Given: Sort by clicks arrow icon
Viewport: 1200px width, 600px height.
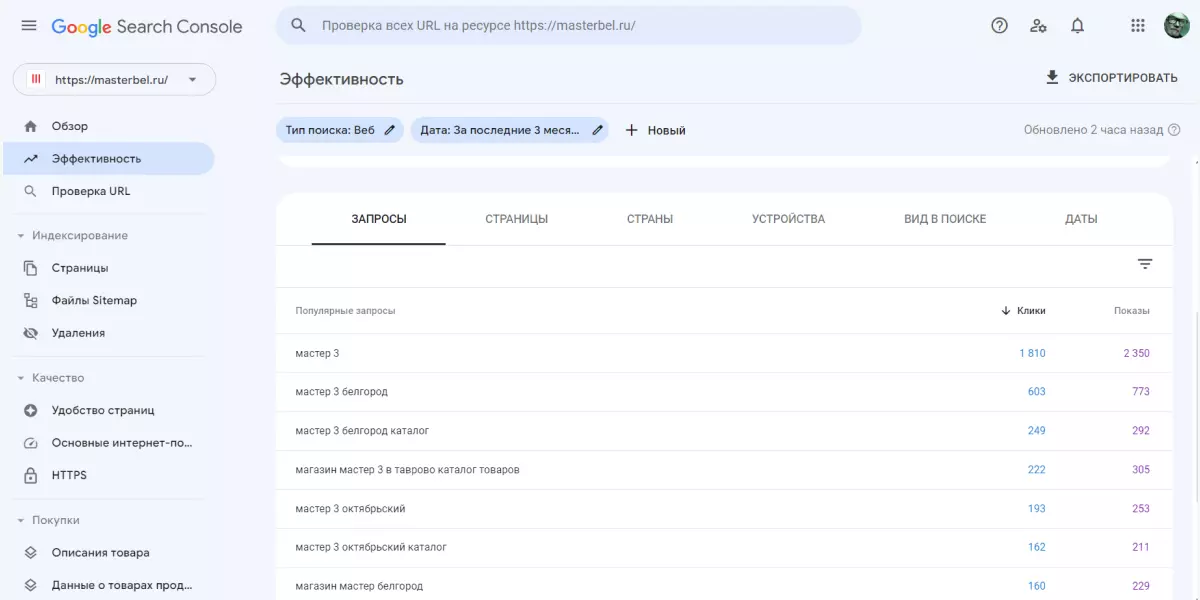Looking at the screenshot, I should (x=1006, y=311).
